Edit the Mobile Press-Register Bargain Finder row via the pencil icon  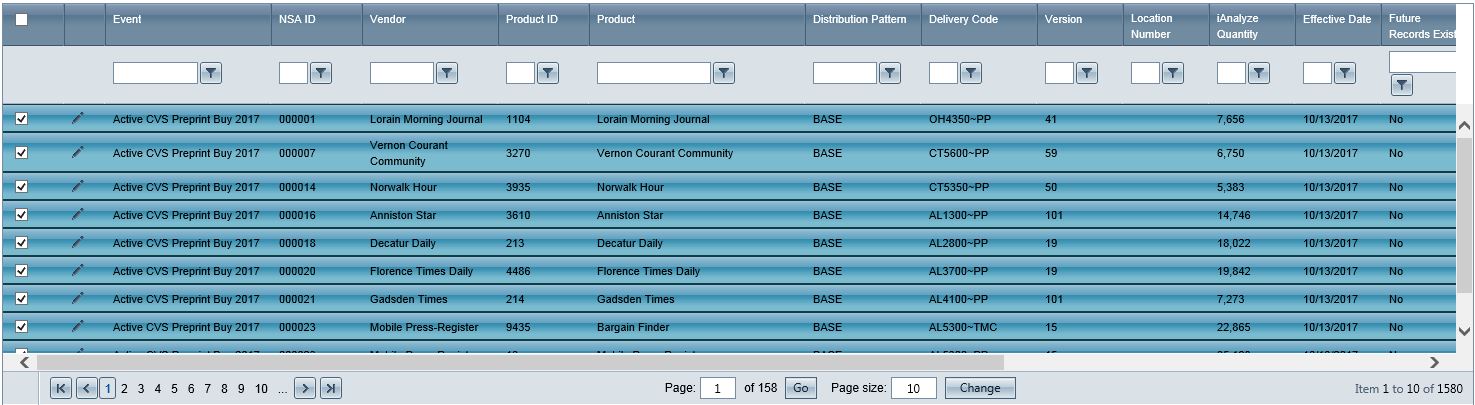[78, 326]
